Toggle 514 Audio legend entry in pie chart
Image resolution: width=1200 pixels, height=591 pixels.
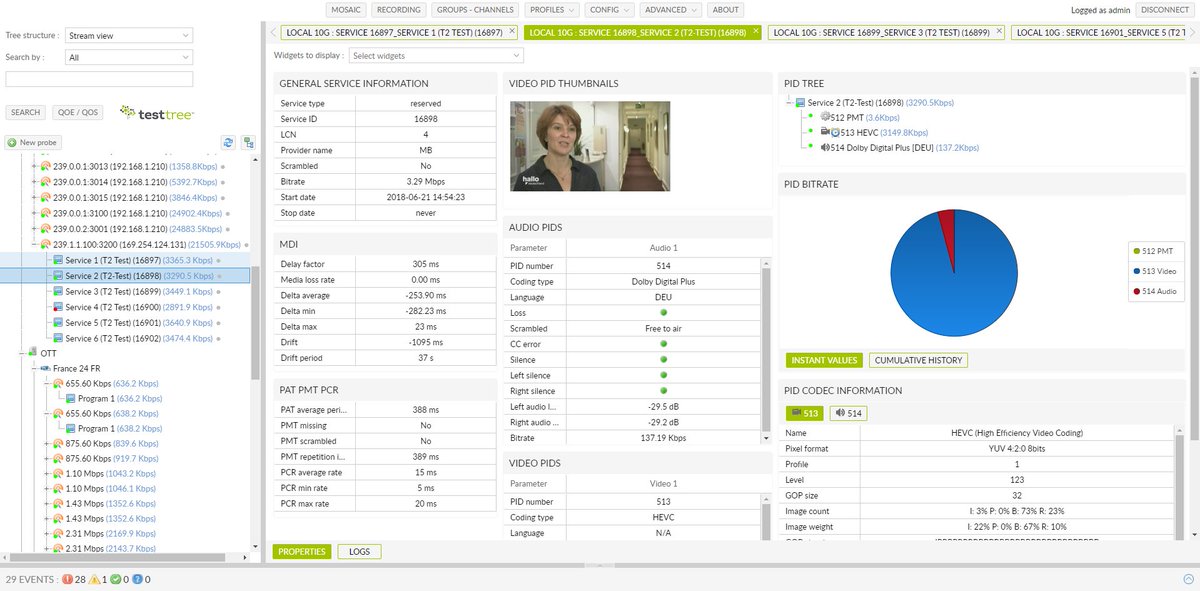tap(1156, 292)
